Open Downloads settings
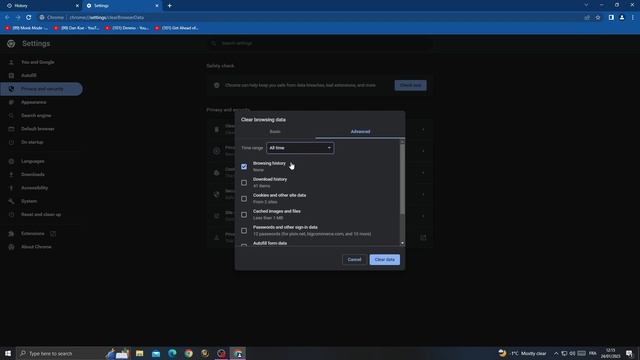The width and height of the screenshot is (640, 360). point(33,174)
